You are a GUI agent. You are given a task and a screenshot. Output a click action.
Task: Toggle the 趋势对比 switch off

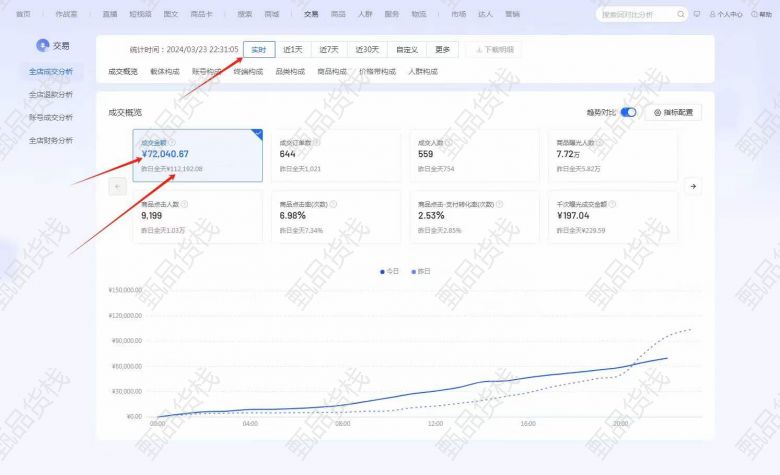[x=628, y=112]
